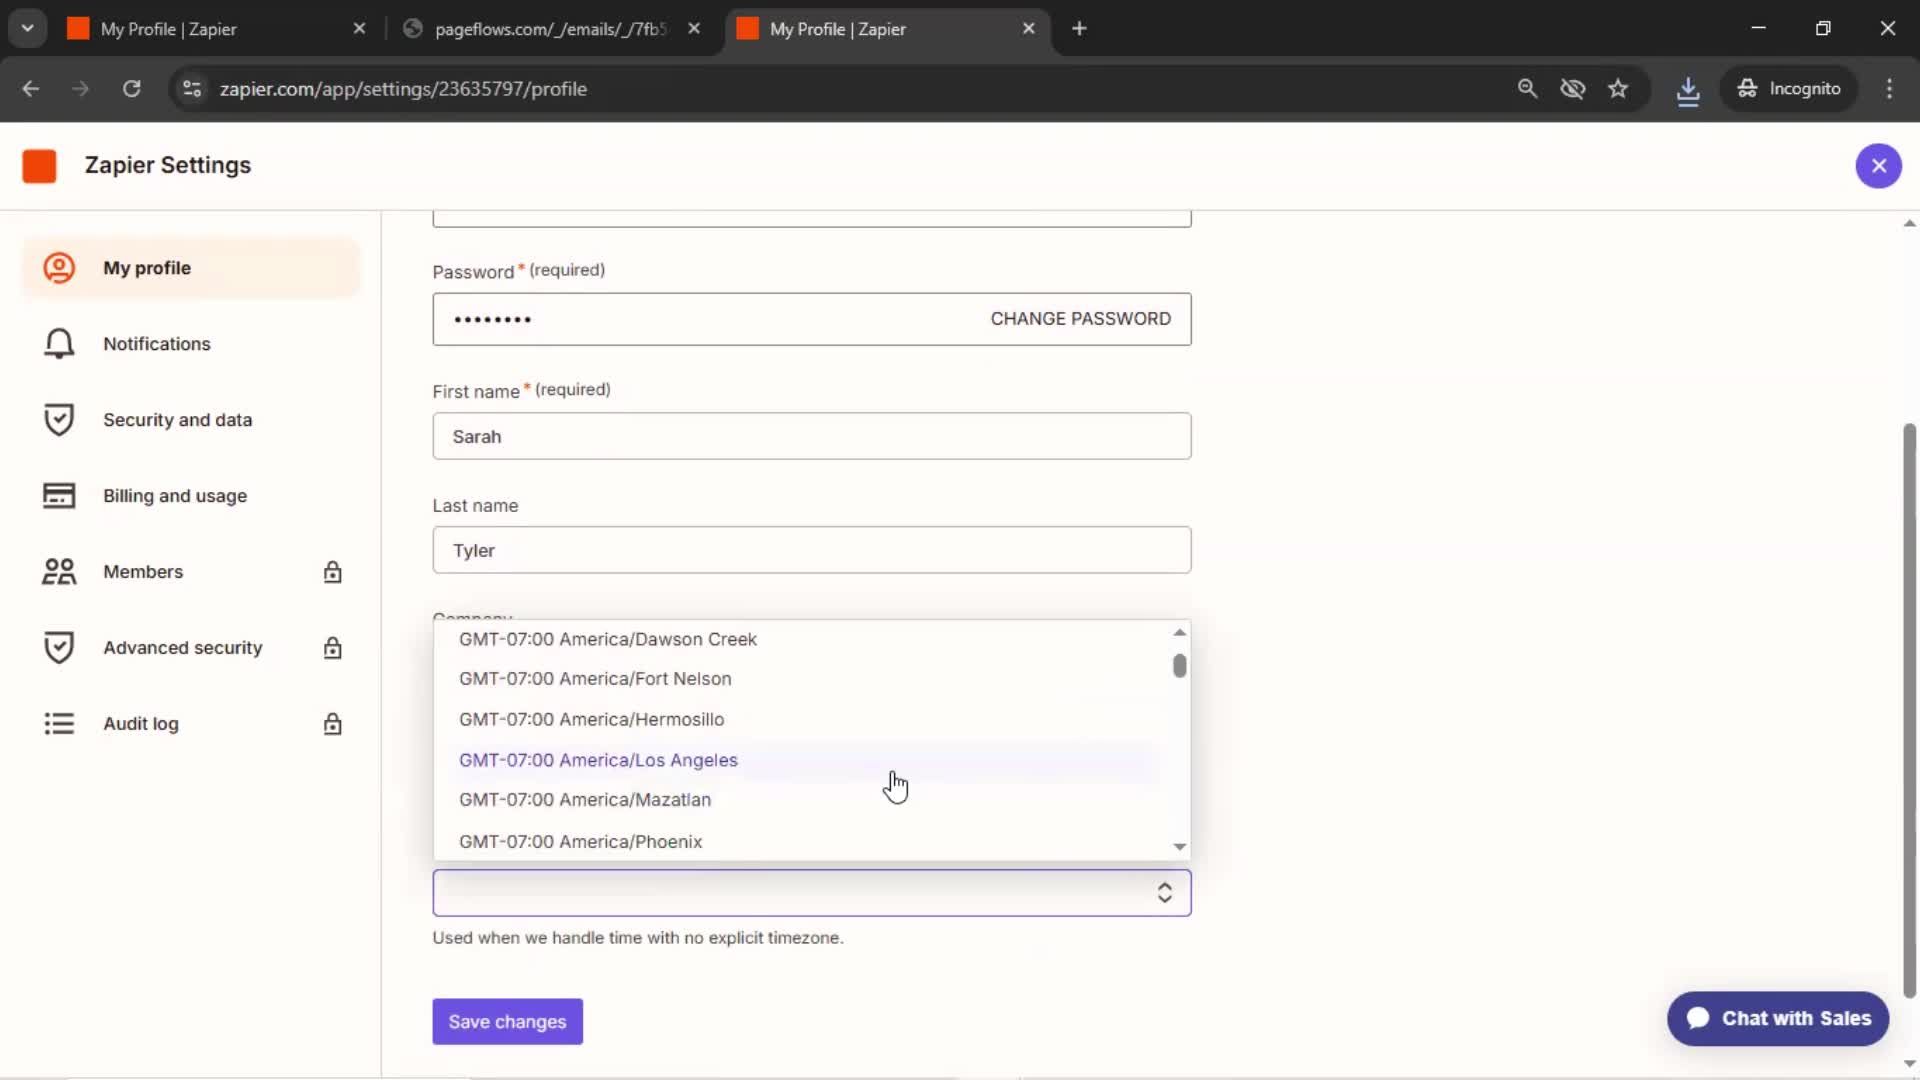Switch to pageflows.com emails tab

[x=550, y=29]
